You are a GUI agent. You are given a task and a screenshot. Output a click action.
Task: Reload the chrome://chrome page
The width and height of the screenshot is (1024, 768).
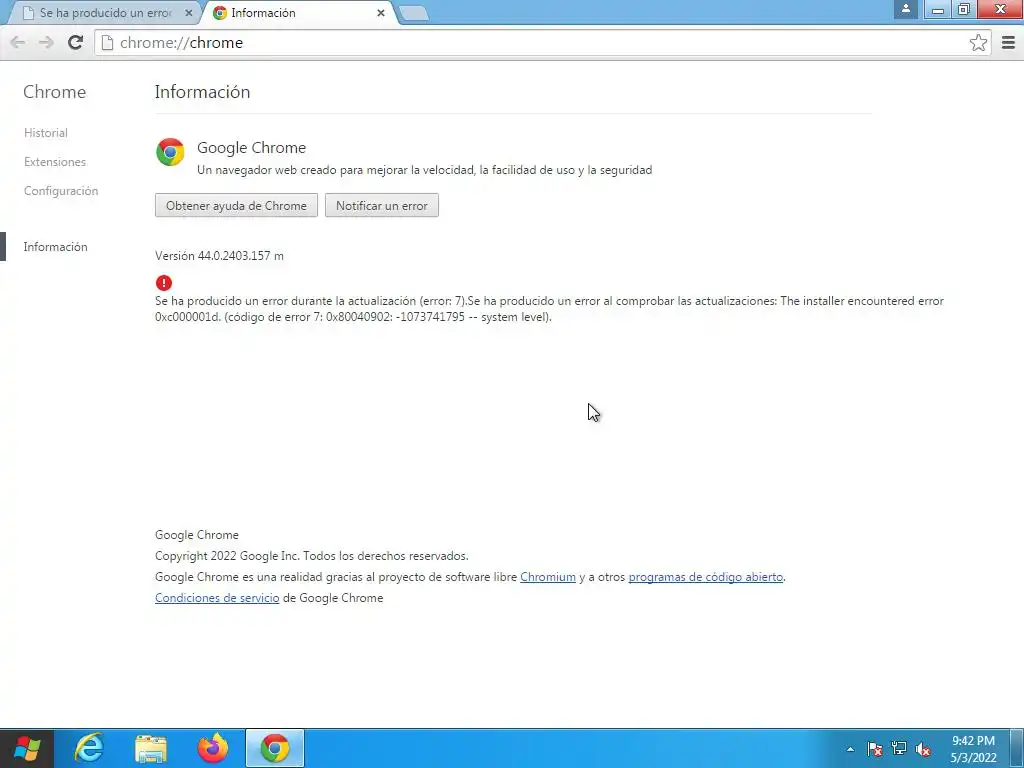(x=76, y=42)
